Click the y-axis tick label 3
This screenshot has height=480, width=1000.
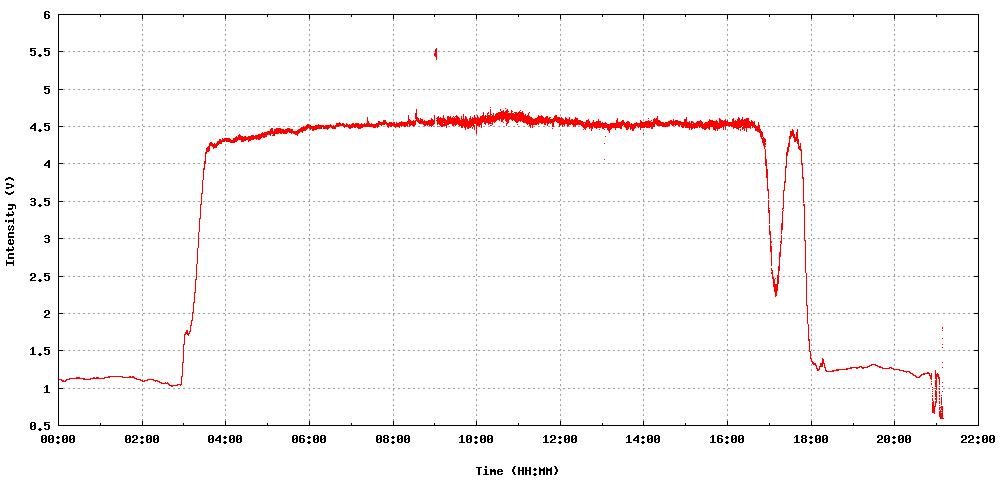pyautogui.click(x=47, y=238)
